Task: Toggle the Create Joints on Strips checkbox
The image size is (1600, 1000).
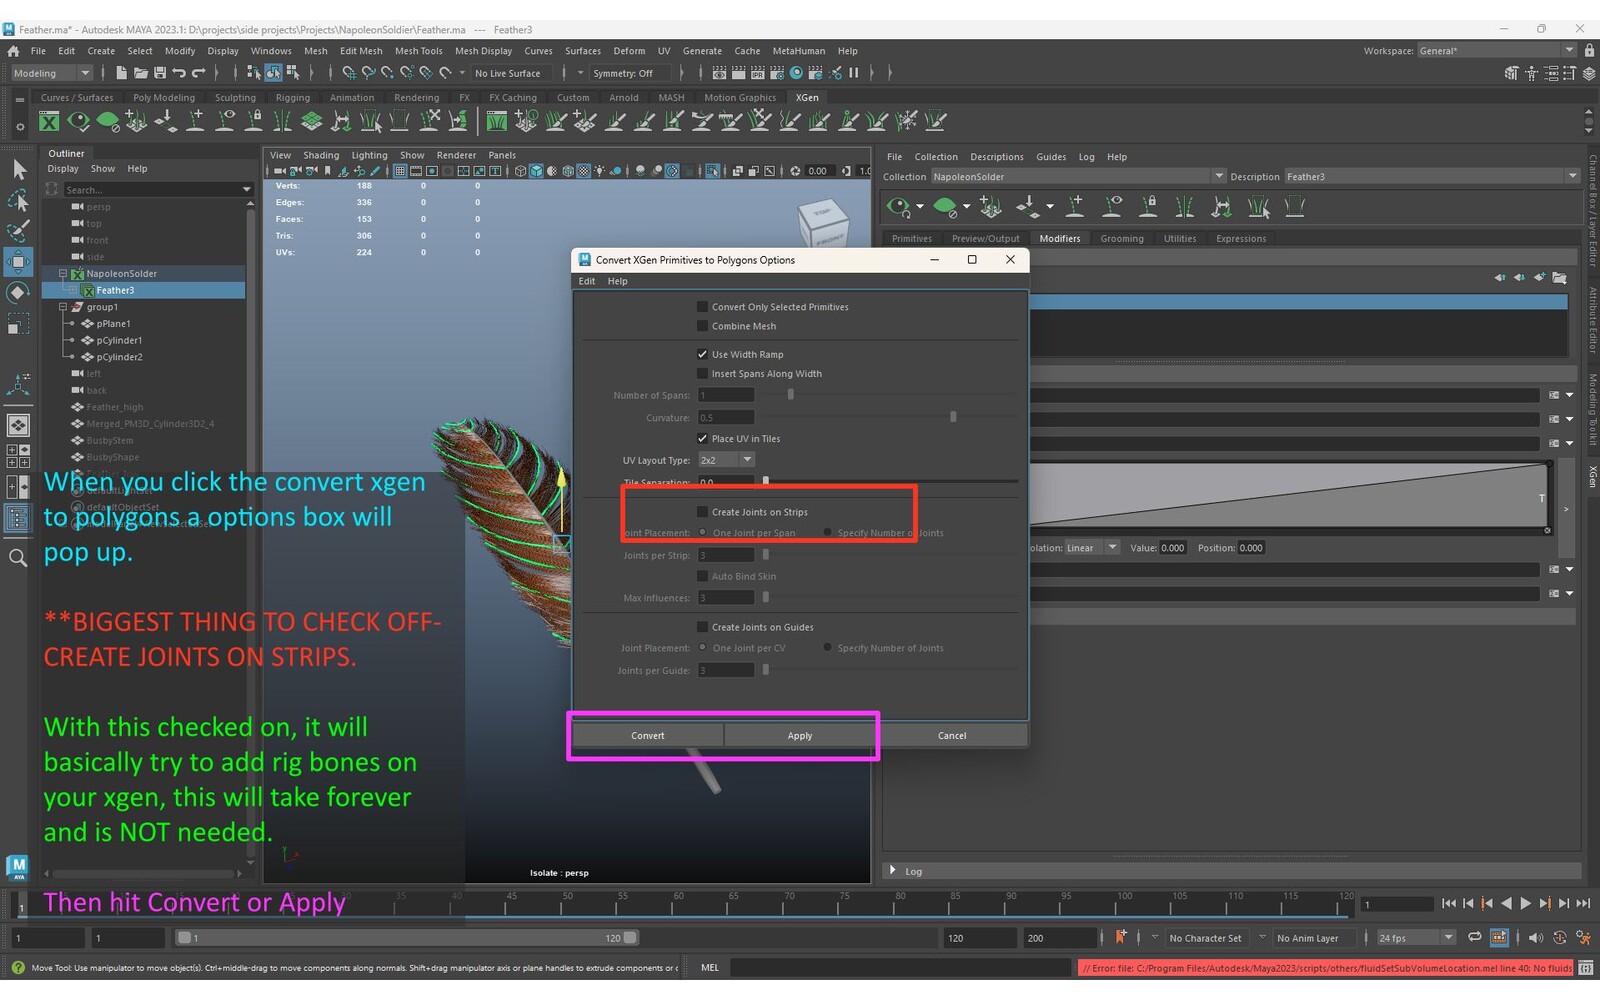Action: click(702, 512)
